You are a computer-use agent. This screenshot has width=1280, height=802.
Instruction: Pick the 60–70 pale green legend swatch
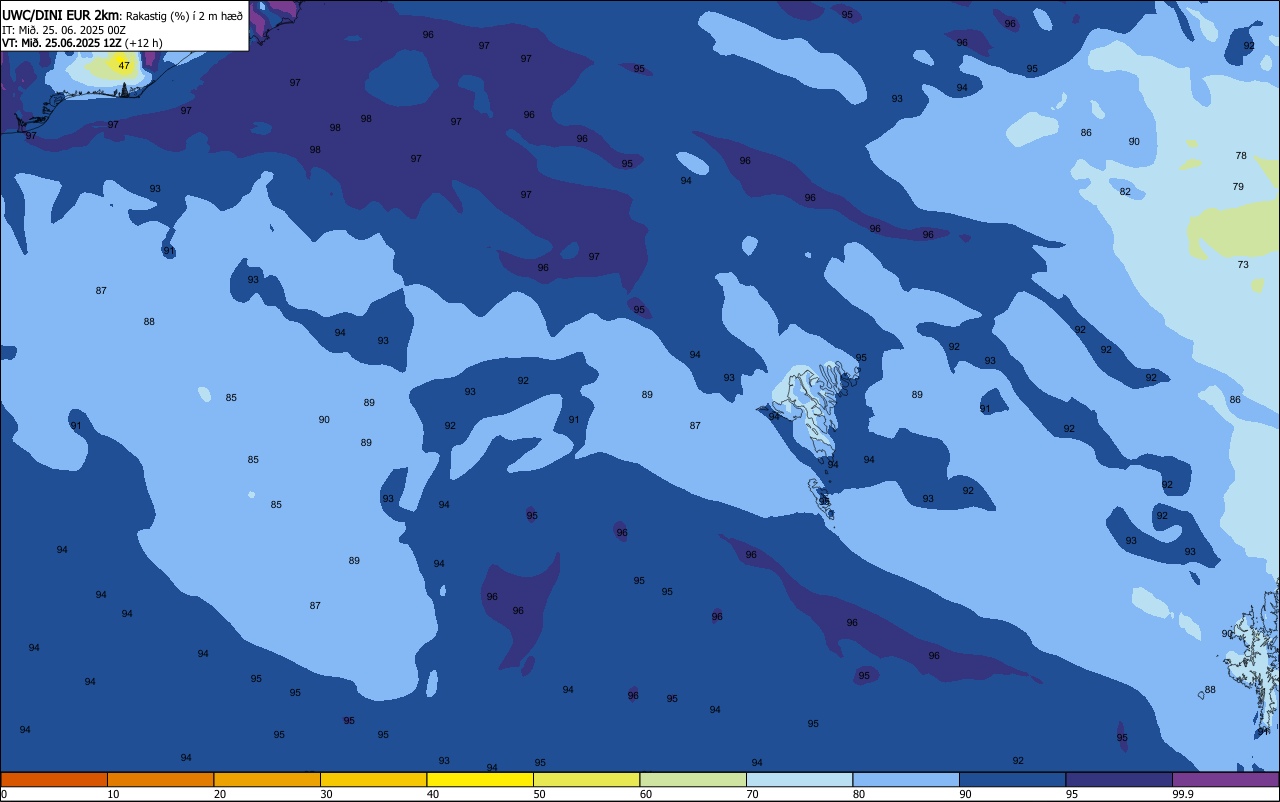pos(693,779)
